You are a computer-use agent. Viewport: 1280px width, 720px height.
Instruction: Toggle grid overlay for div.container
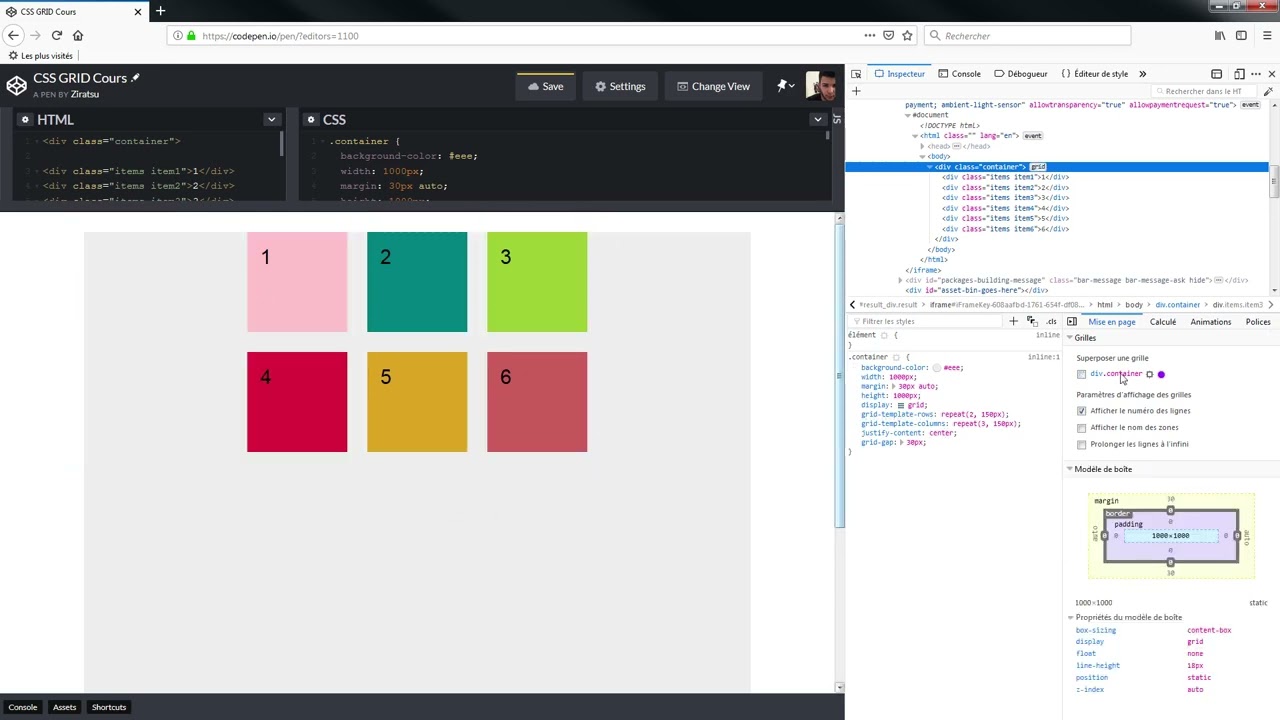(1082, 374)
